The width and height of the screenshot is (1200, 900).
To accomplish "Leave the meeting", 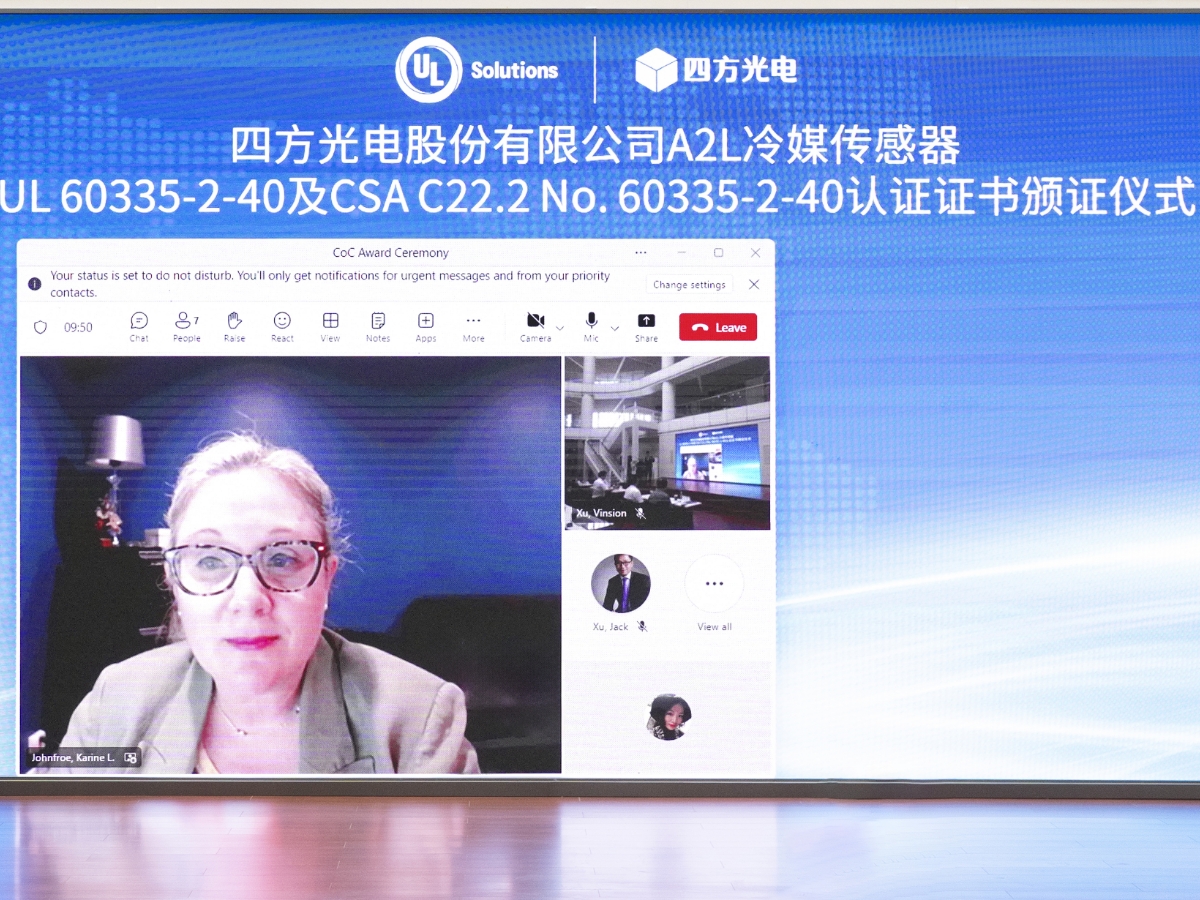I will [718, 327].
